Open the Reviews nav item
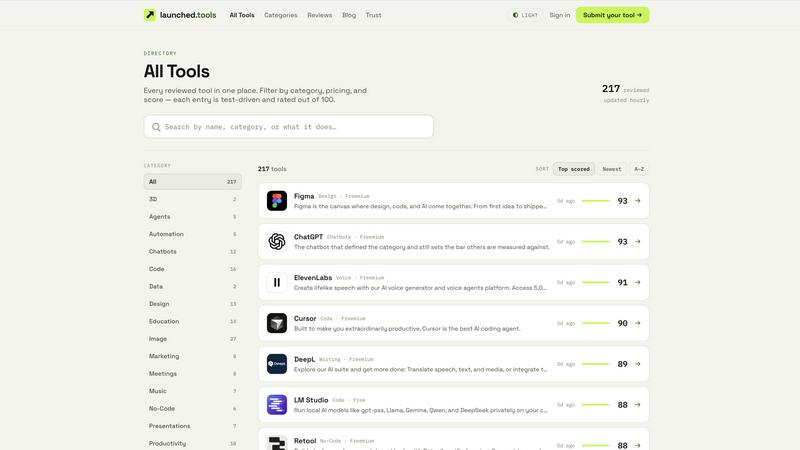 click(x=319, y=15)
